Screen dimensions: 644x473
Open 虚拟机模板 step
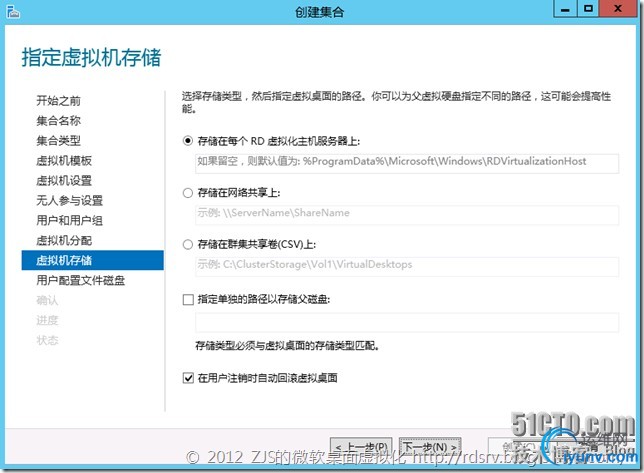tap(64, 161)
